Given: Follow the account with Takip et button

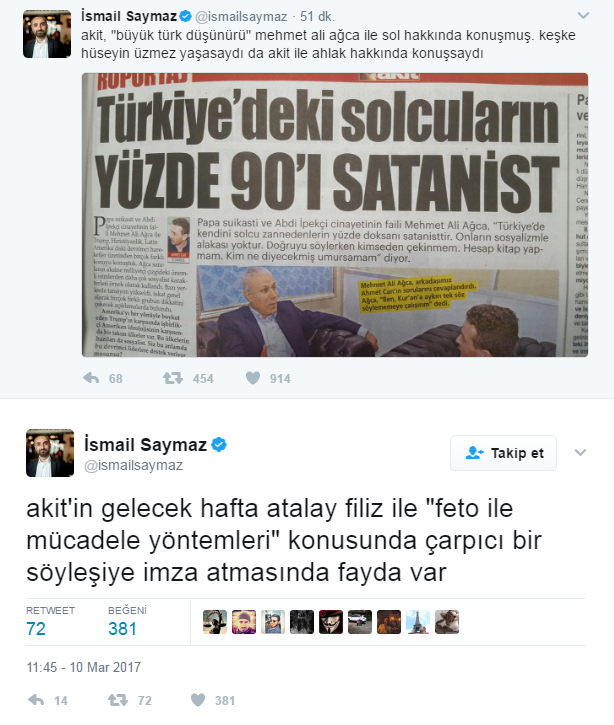Looking at the screenshot, I should pyautogui.click(x=503, y=453).
